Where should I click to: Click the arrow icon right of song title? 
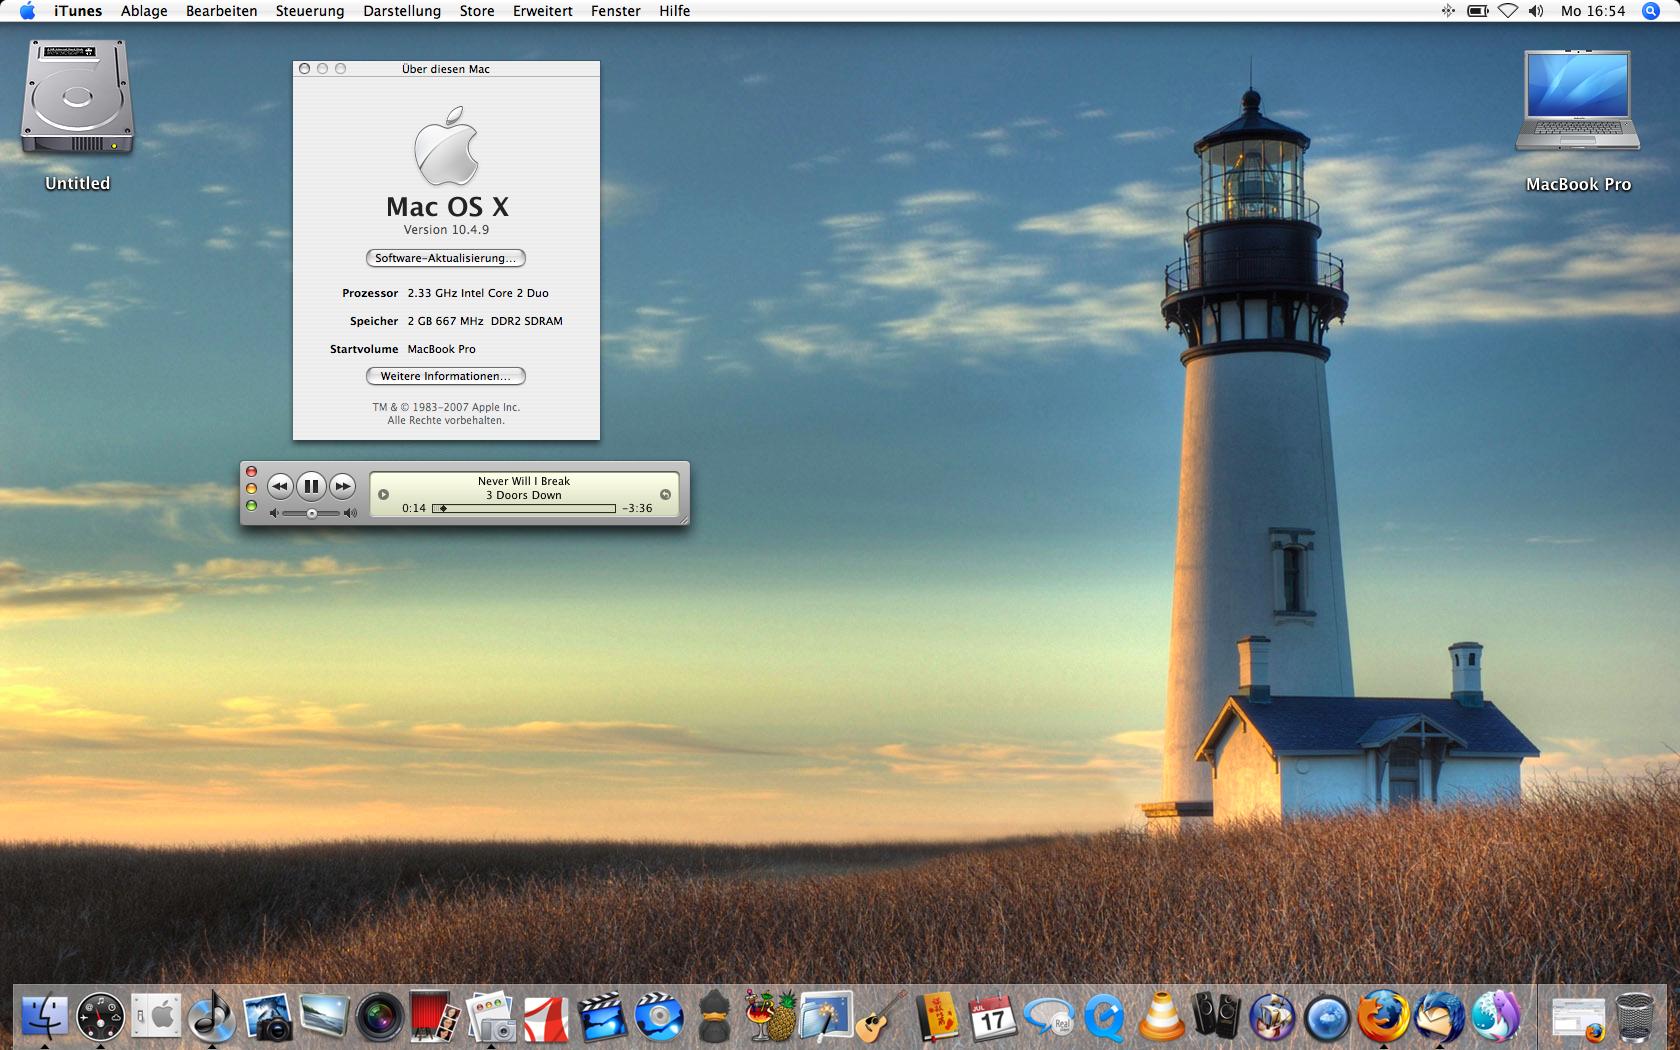(x=665, y=494)
